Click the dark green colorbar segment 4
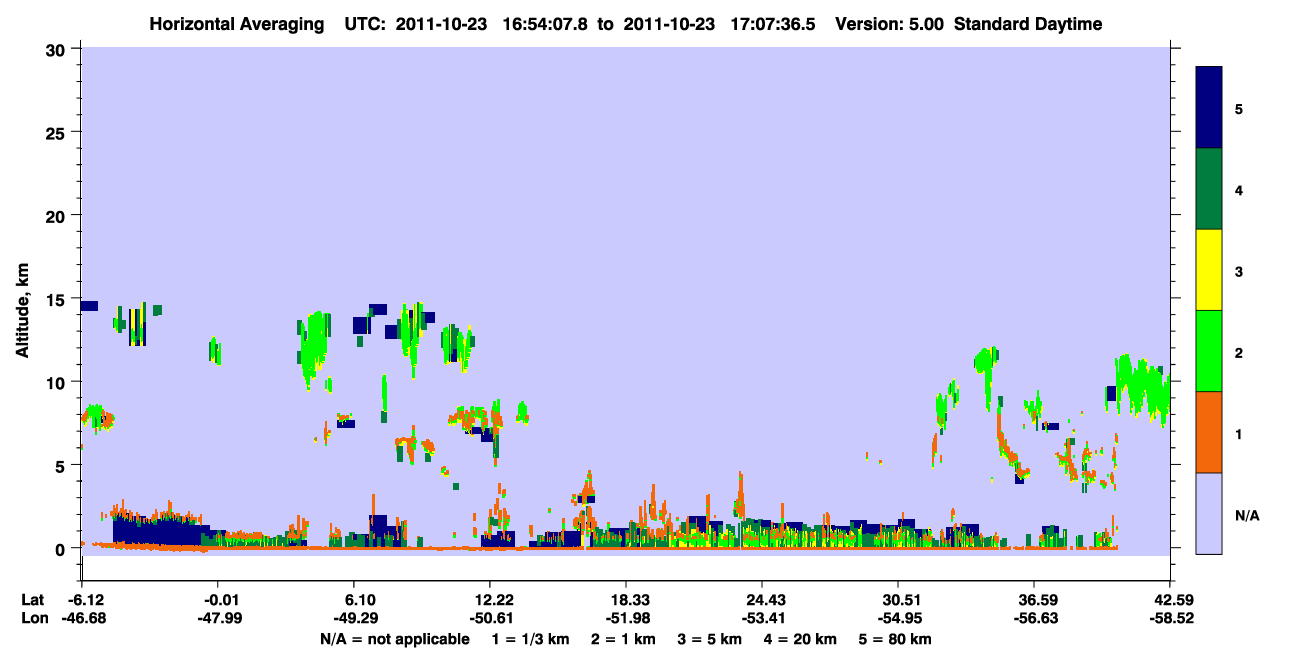 pos(1209,189)
